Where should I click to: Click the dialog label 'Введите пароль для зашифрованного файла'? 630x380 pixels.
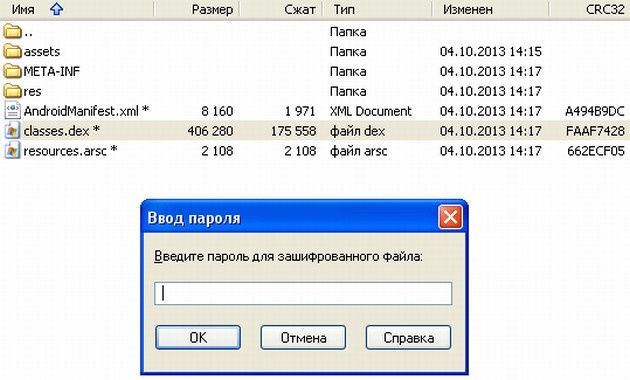point(288,256)
